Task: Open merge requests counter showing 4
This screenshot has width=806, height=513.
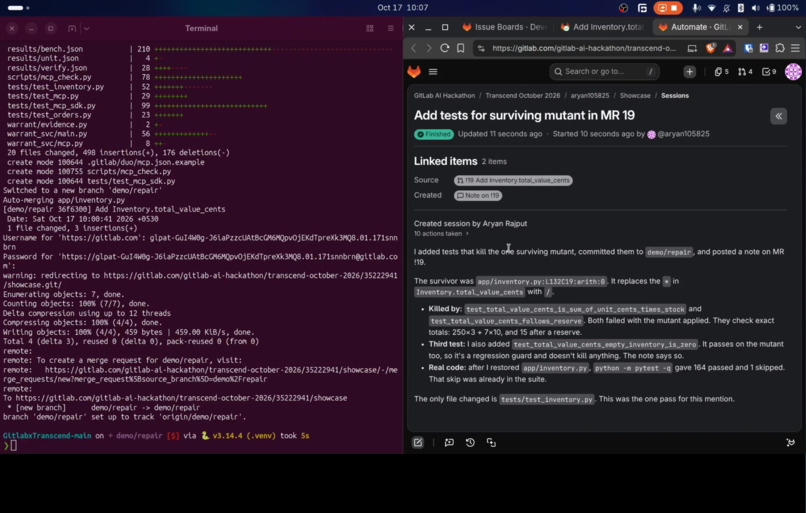Action: tap(745, 71)
